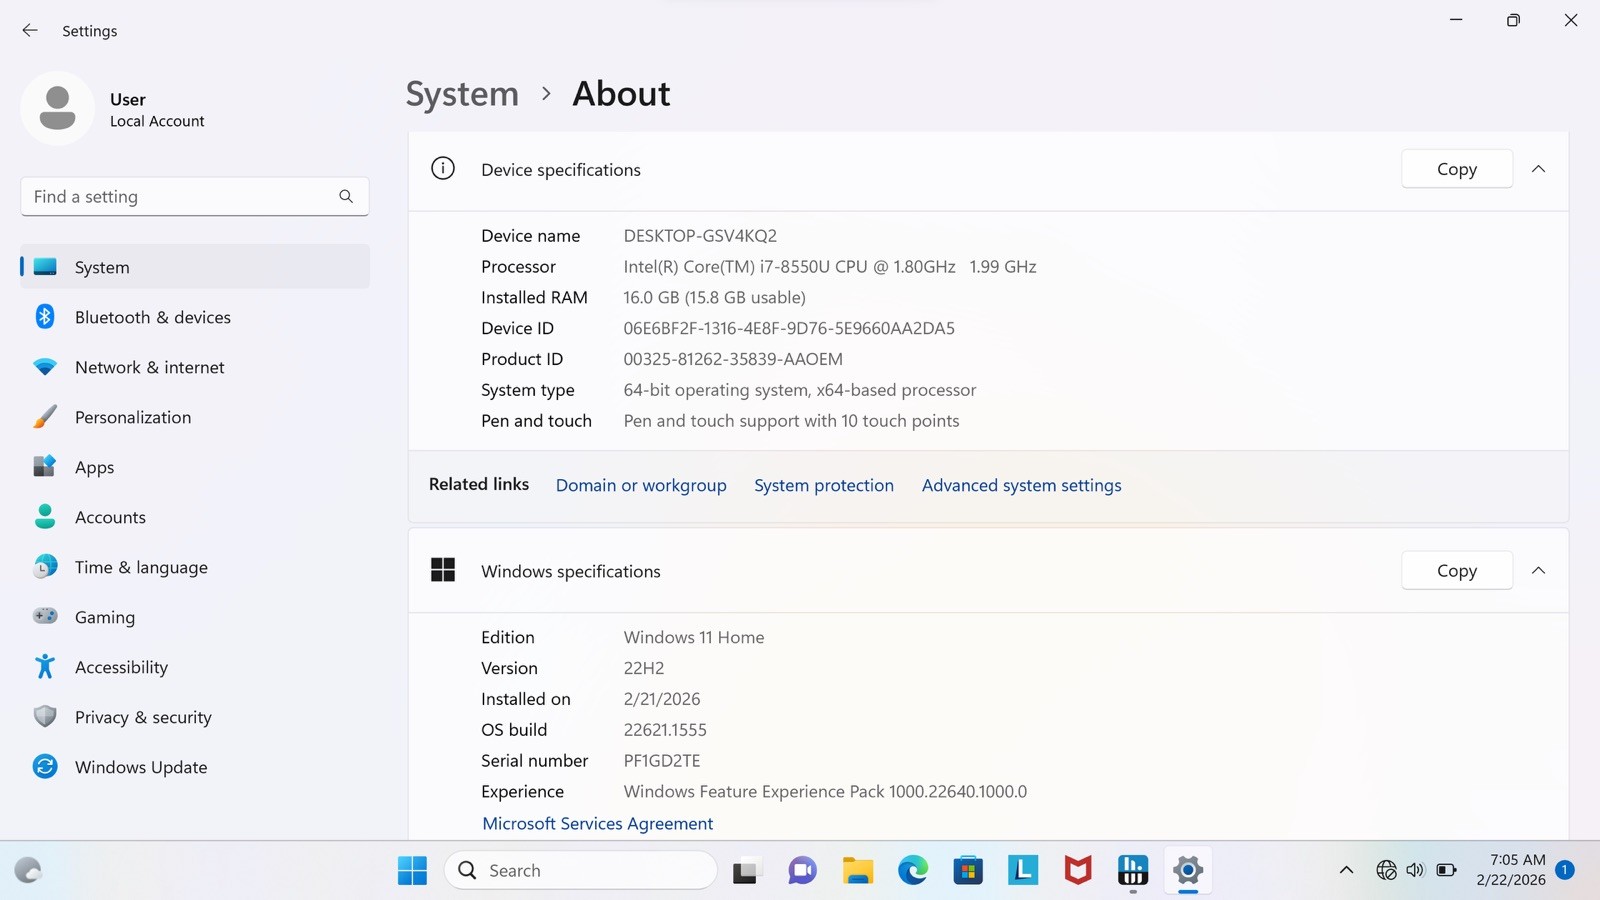This screenshot has width=1600, height=900.
Task: Click the Personalization paintbrush icon
Action: click(x=45, y=417)
